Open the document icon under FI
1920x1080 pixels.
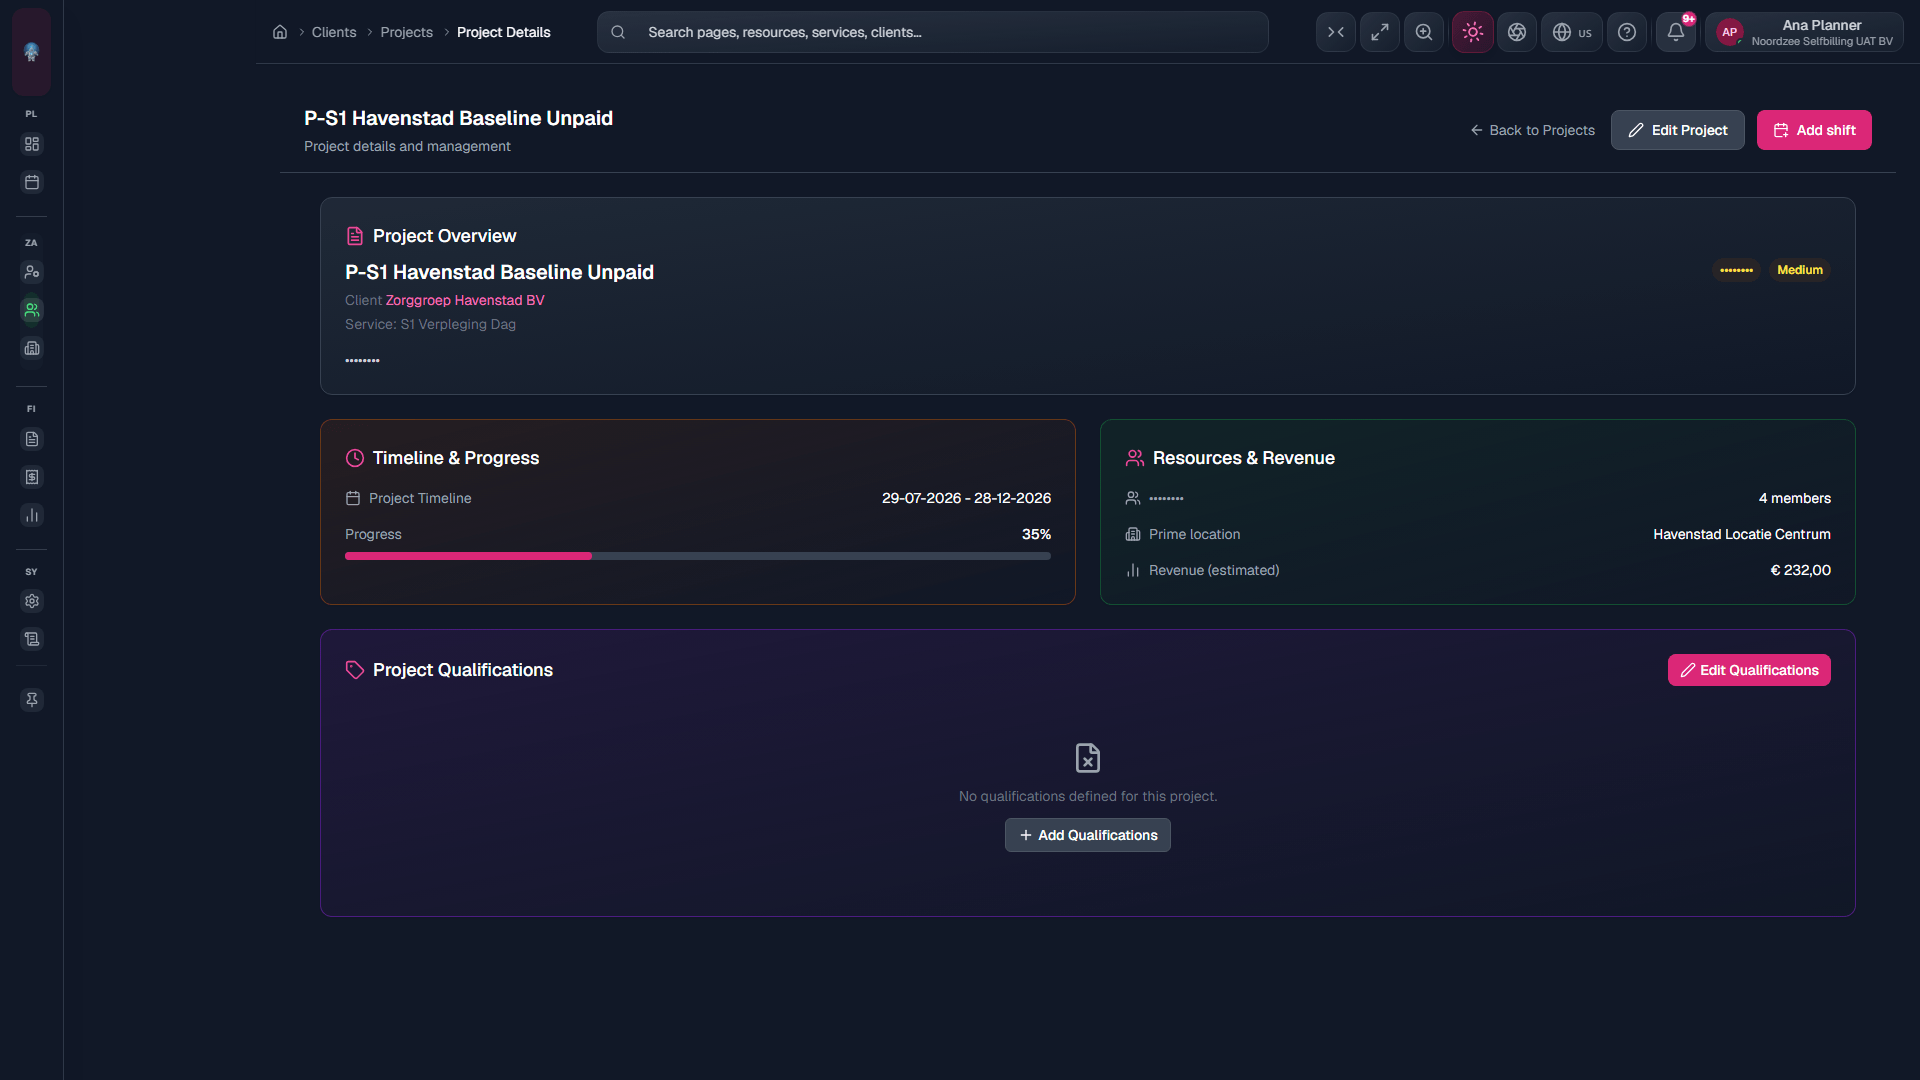(32, 439)
